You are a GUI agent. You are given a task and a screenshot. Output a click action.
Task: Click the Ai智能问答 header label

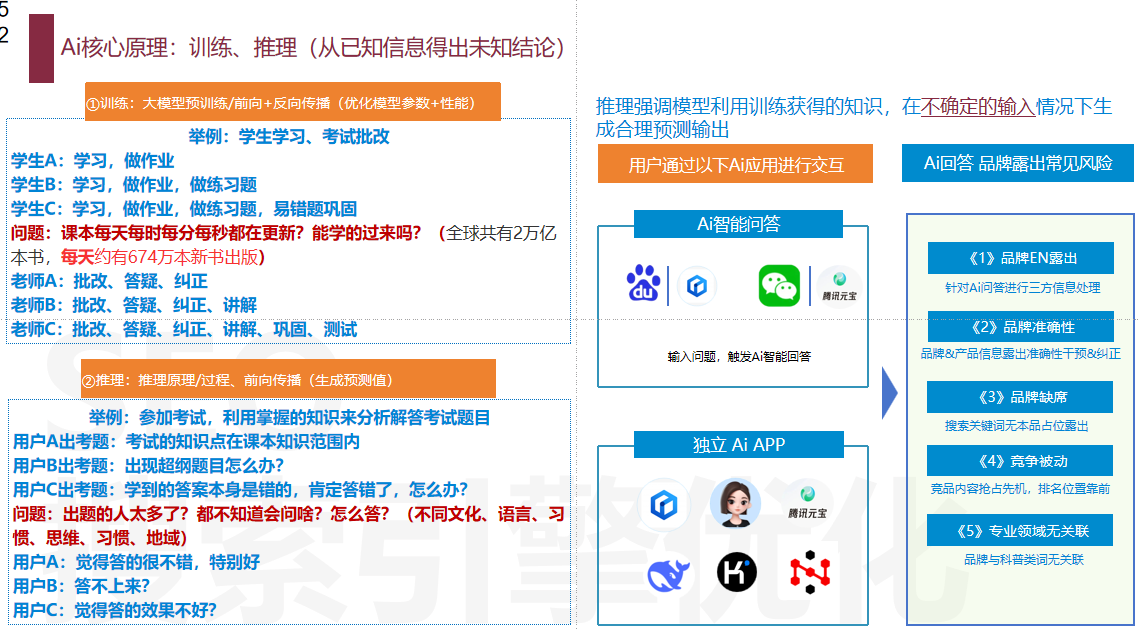[738, 224]
